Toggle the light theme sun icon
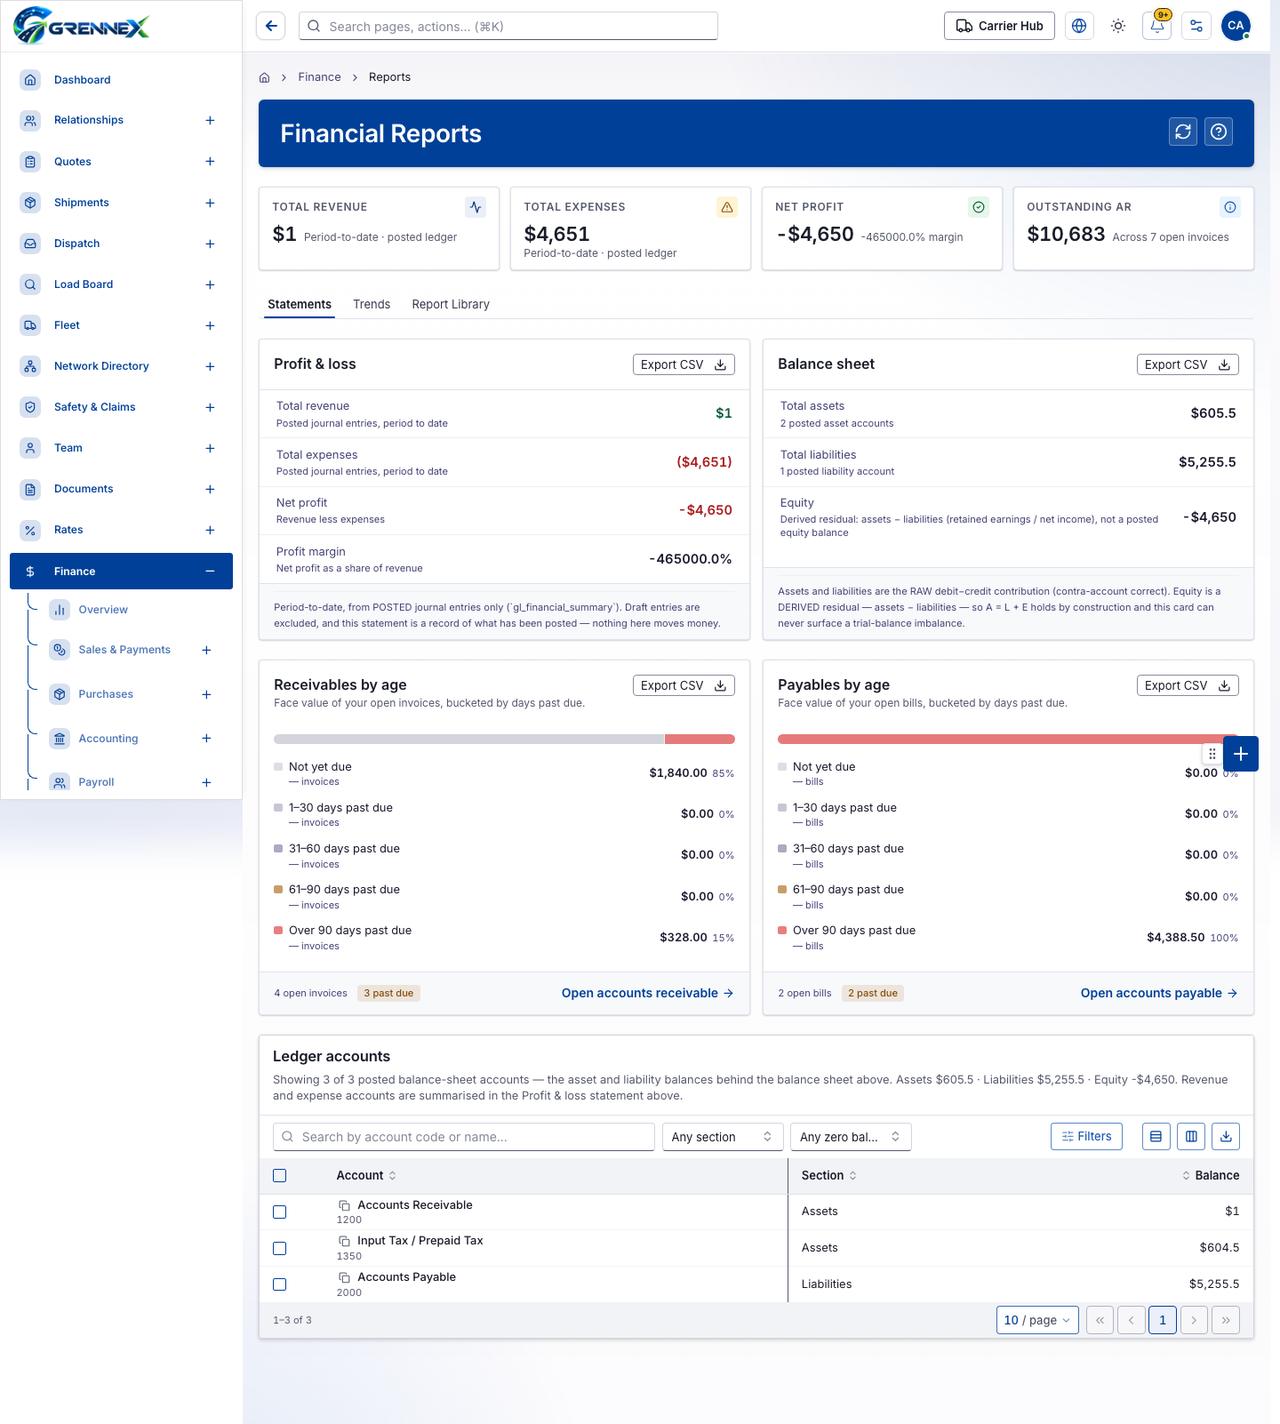 (1118, 26)
